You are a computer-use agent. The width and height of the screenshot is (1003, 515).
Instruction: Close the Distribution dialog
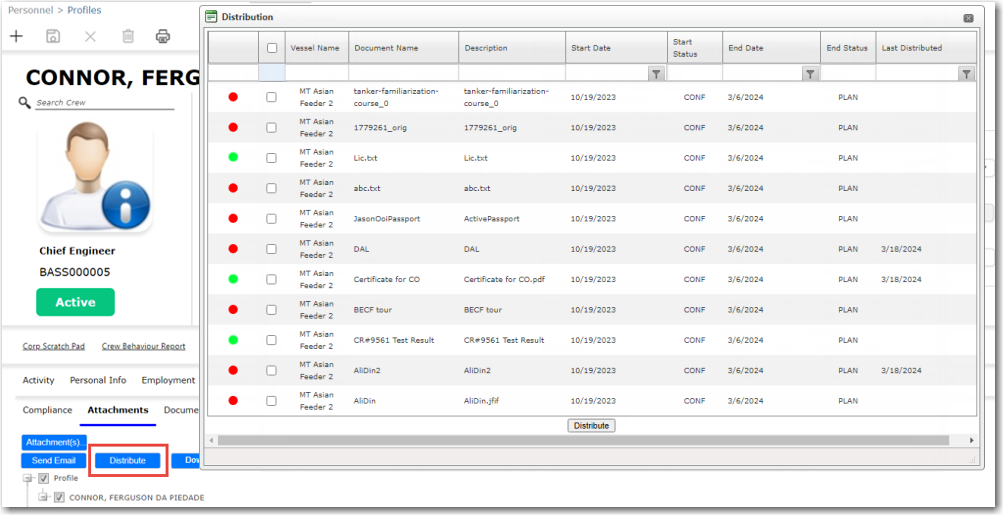(967, 18)
